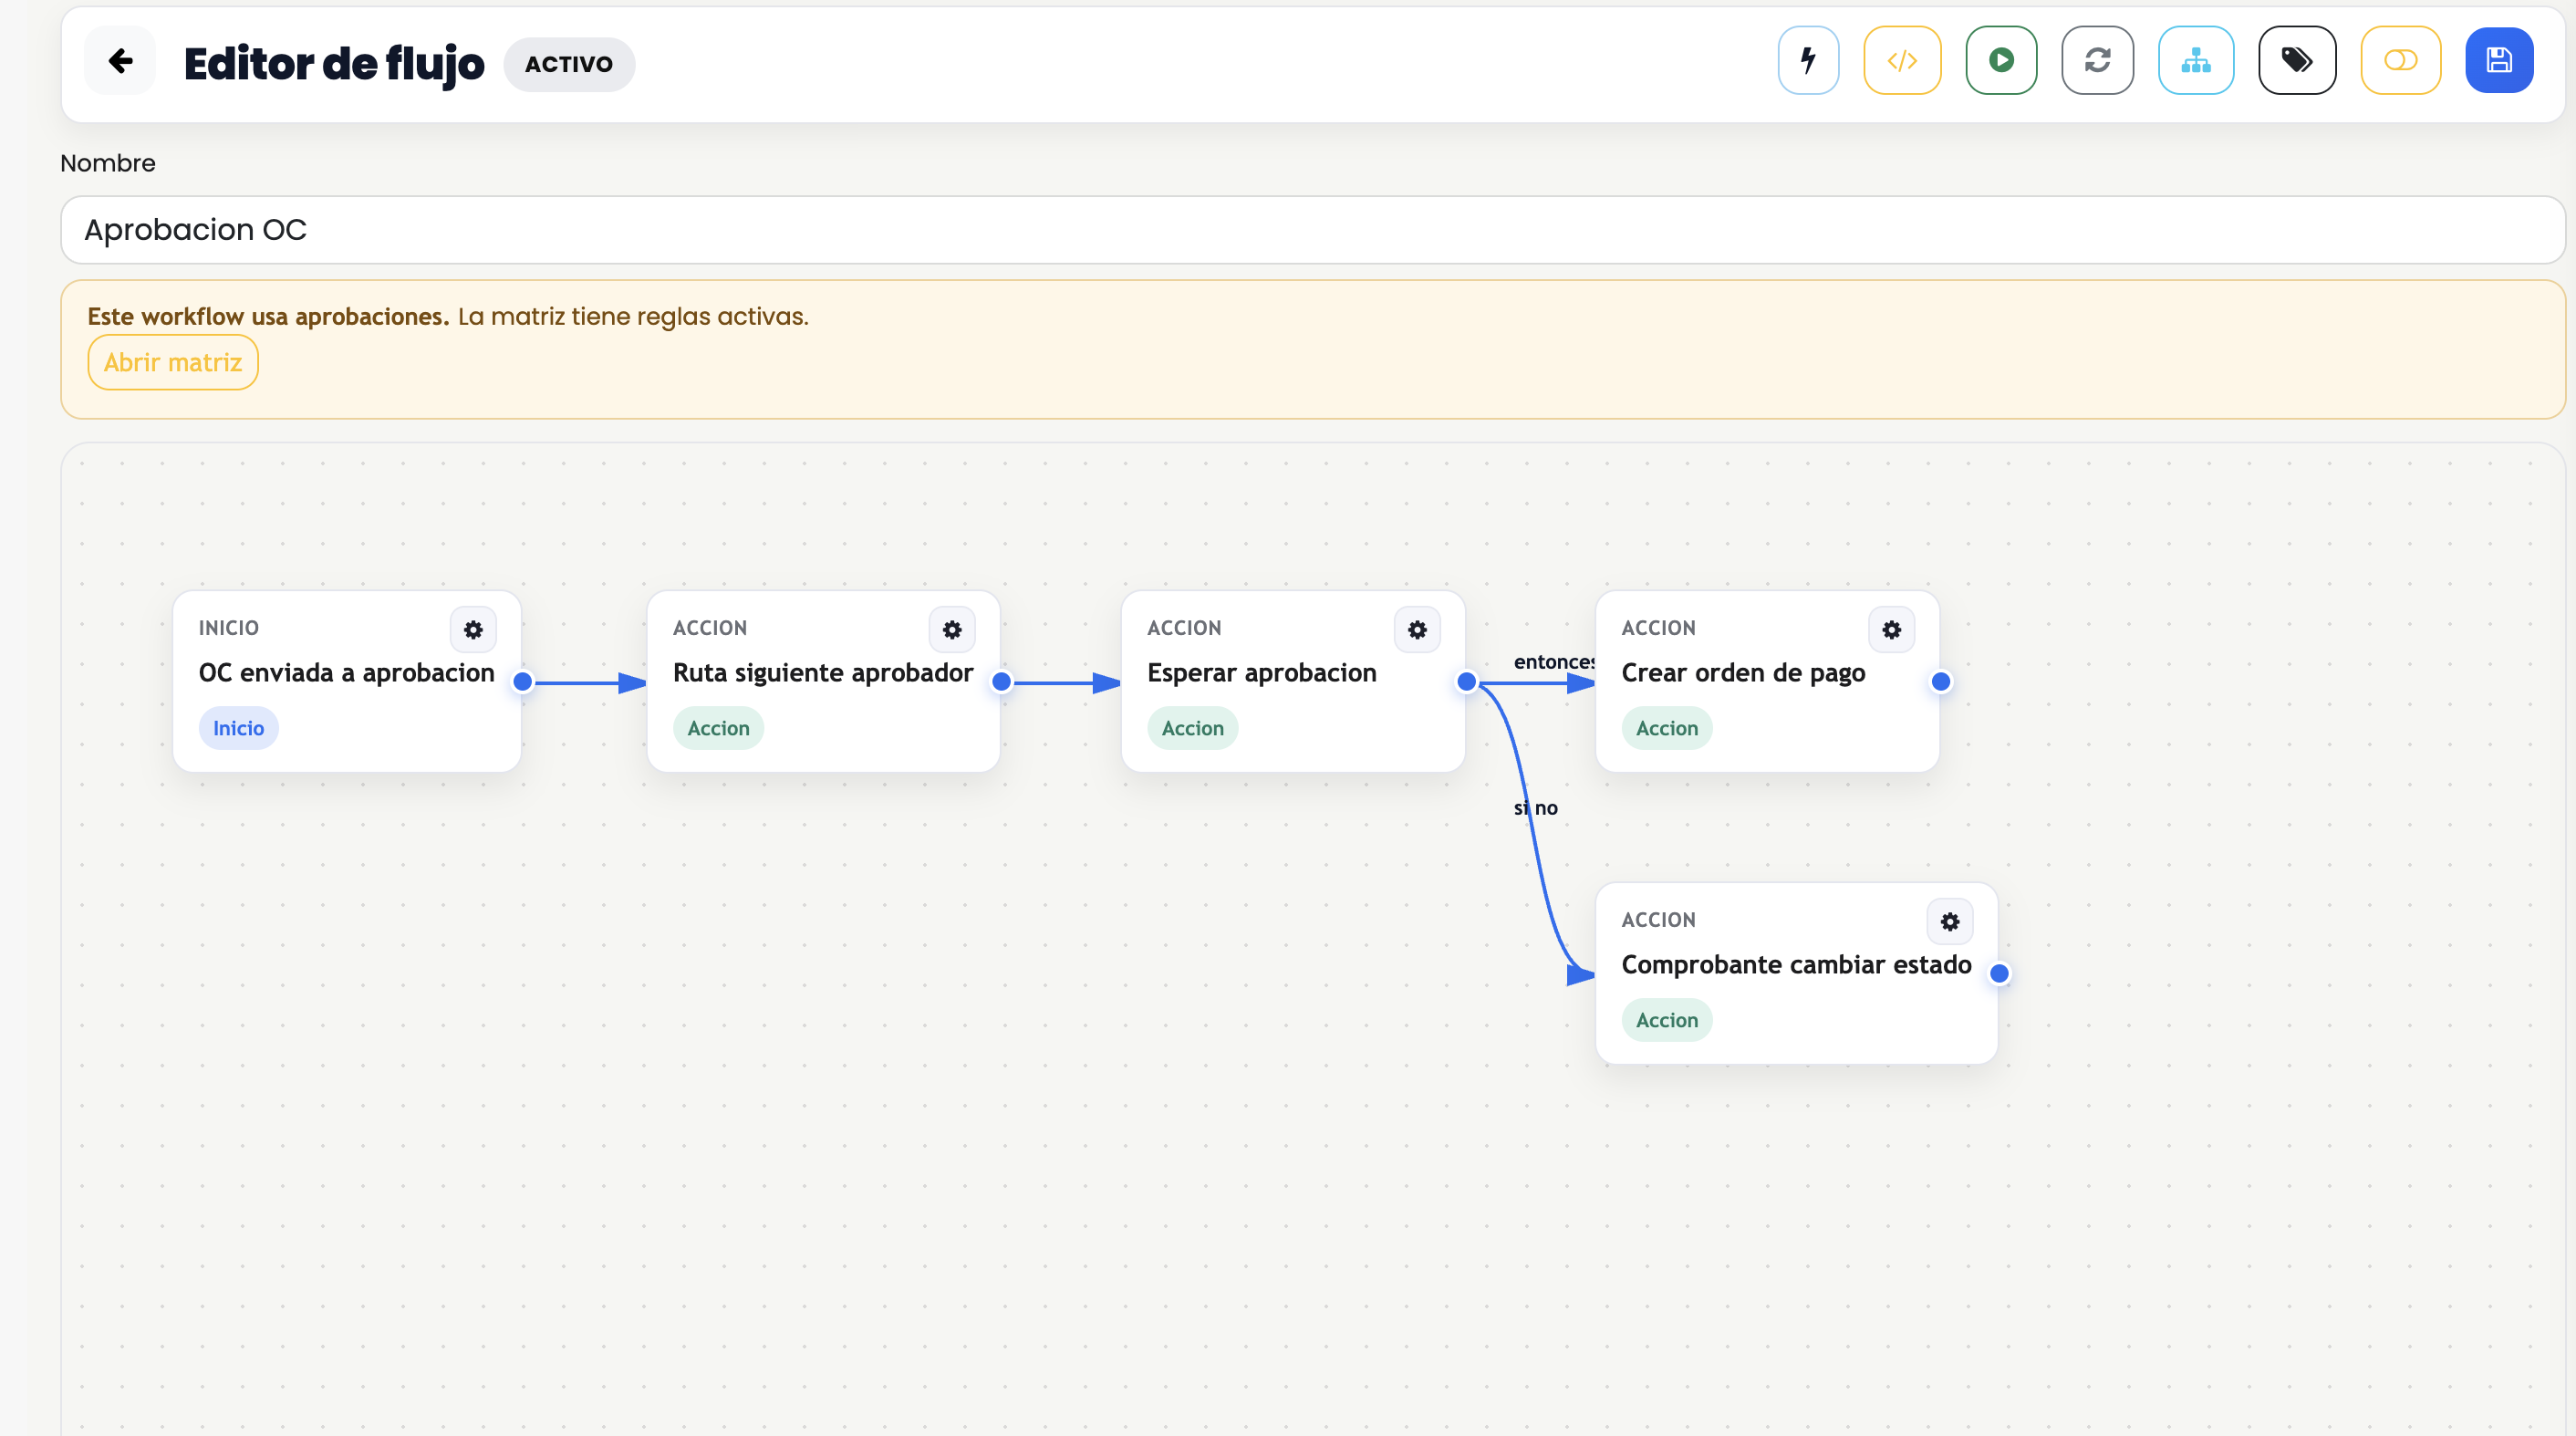Click the ACTIVO status badge

pos(569,65)
